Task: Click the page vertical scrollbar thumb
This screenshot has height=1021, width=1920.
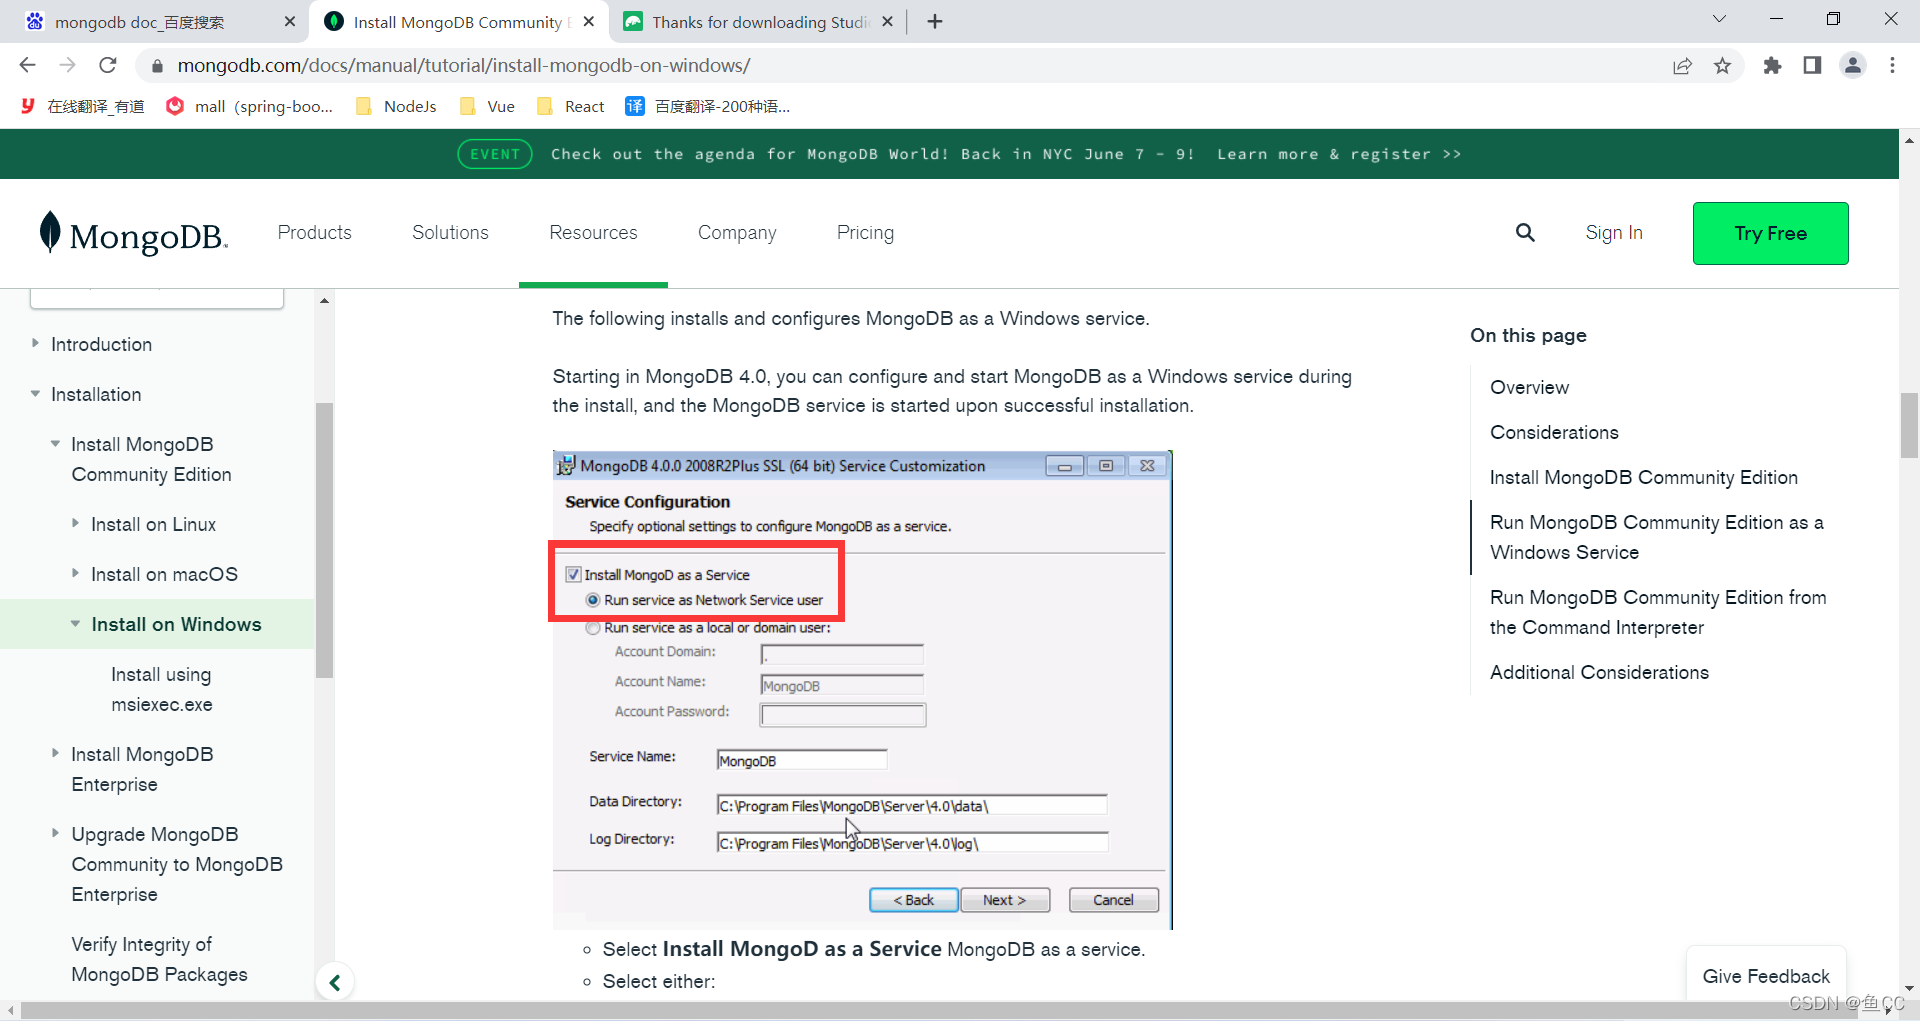Action: point(1909,426)
